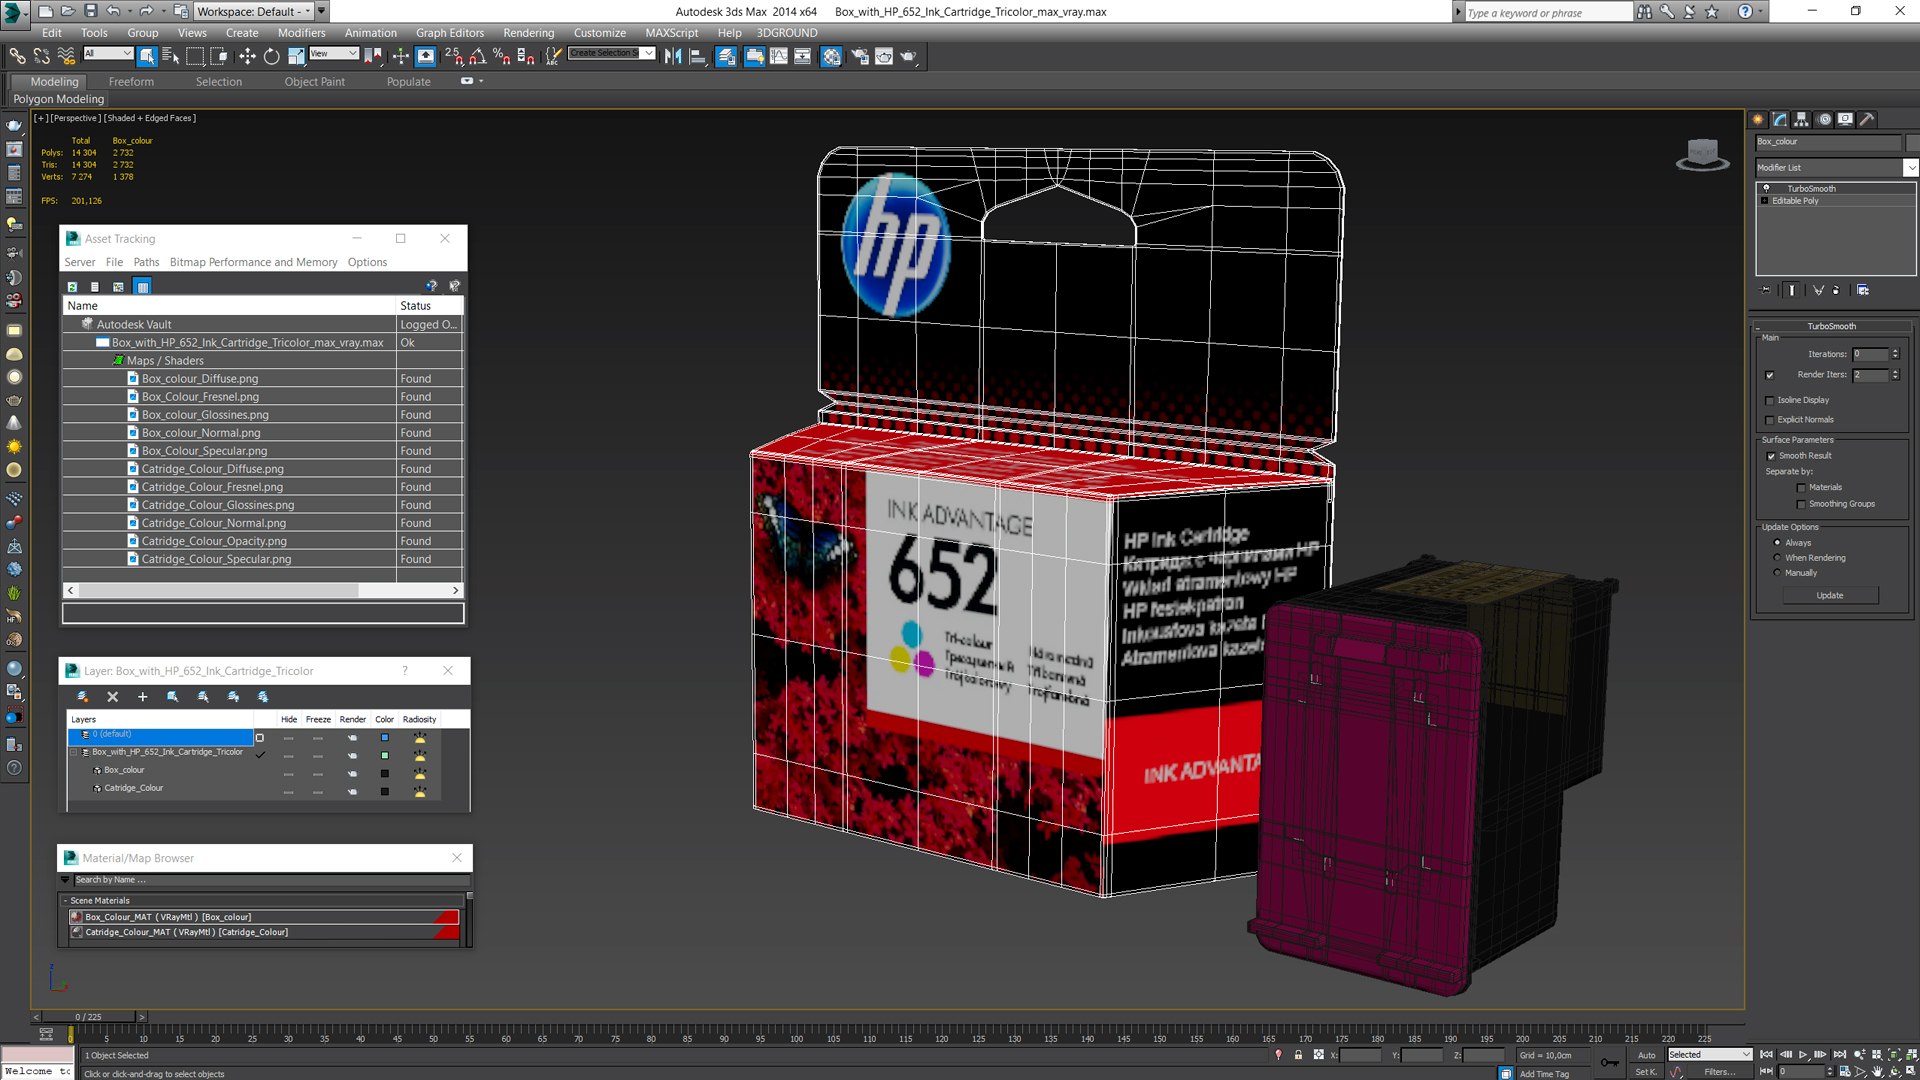Image resolution: width=1920 pixels, height=1080 pixels.
Task: Collapse the TurboSmooth rollout
Action: [x=1830, y=326]
